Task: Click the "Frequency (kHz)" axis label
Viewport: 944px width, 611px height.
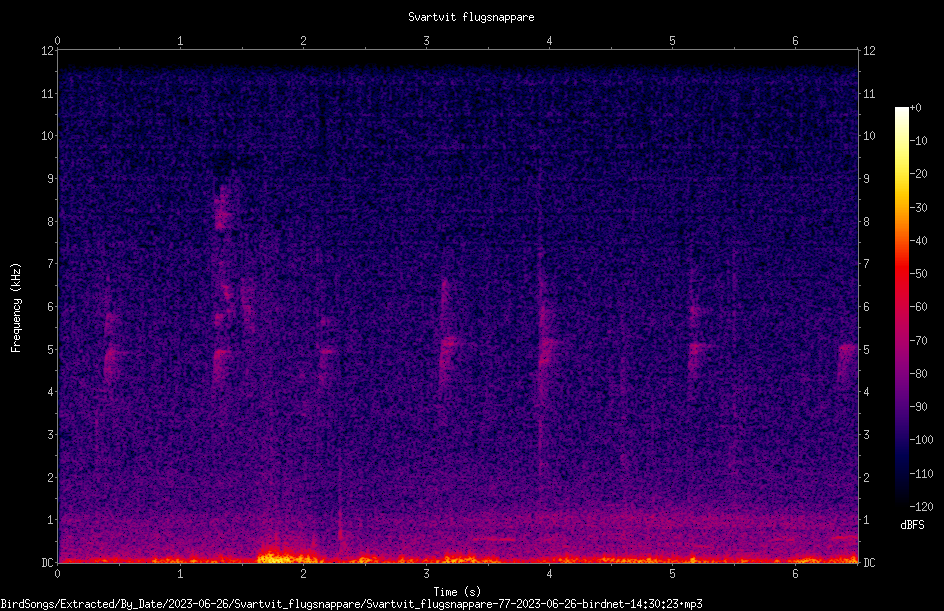Action: 16,308
